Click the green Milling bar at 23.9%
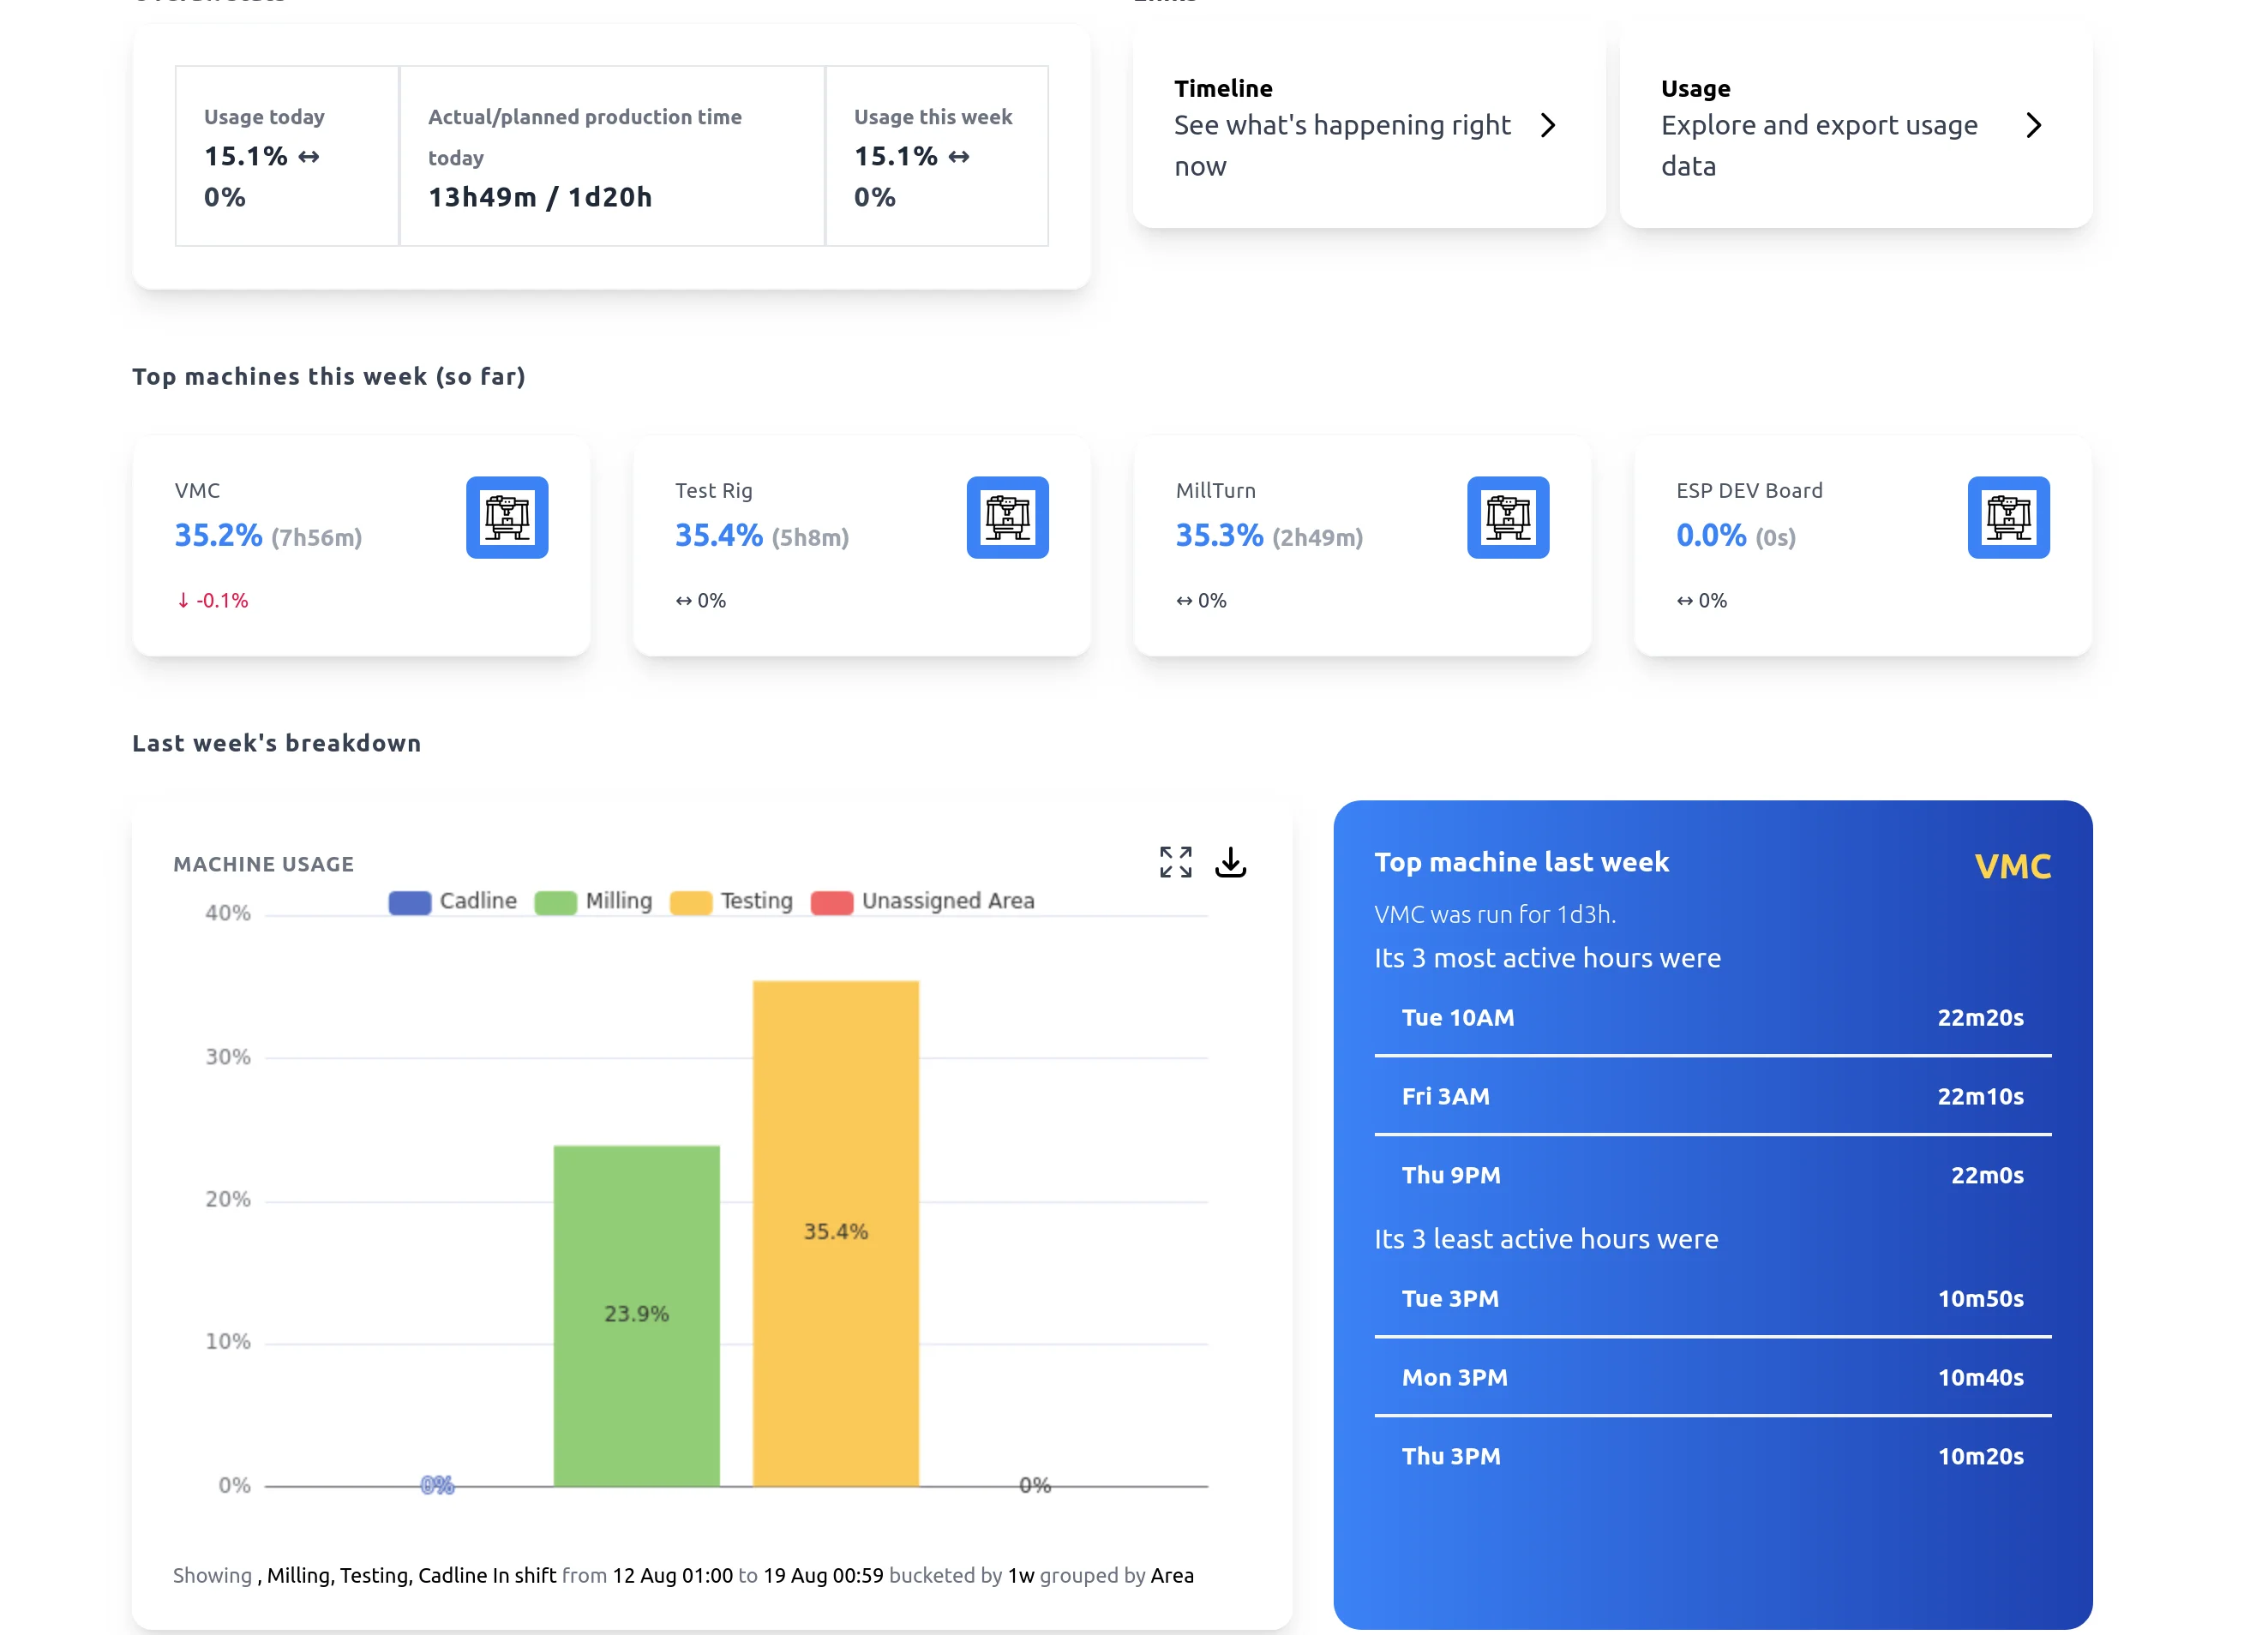Image resolution: width=2268 pixels, height=1635 pixels. (636, 1314)
